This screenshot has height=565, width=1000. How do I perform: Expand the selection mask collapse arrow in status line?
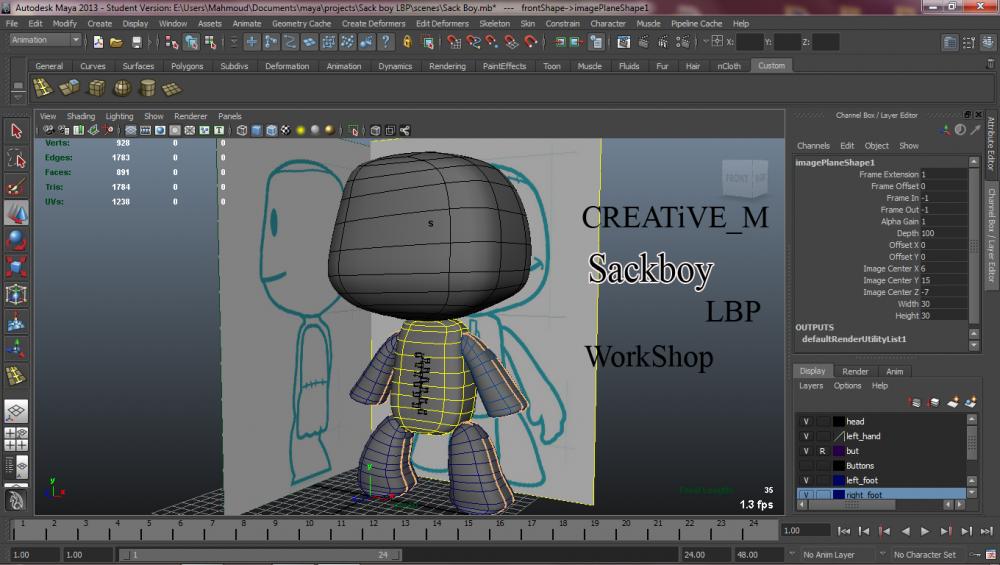click(233, 42)
